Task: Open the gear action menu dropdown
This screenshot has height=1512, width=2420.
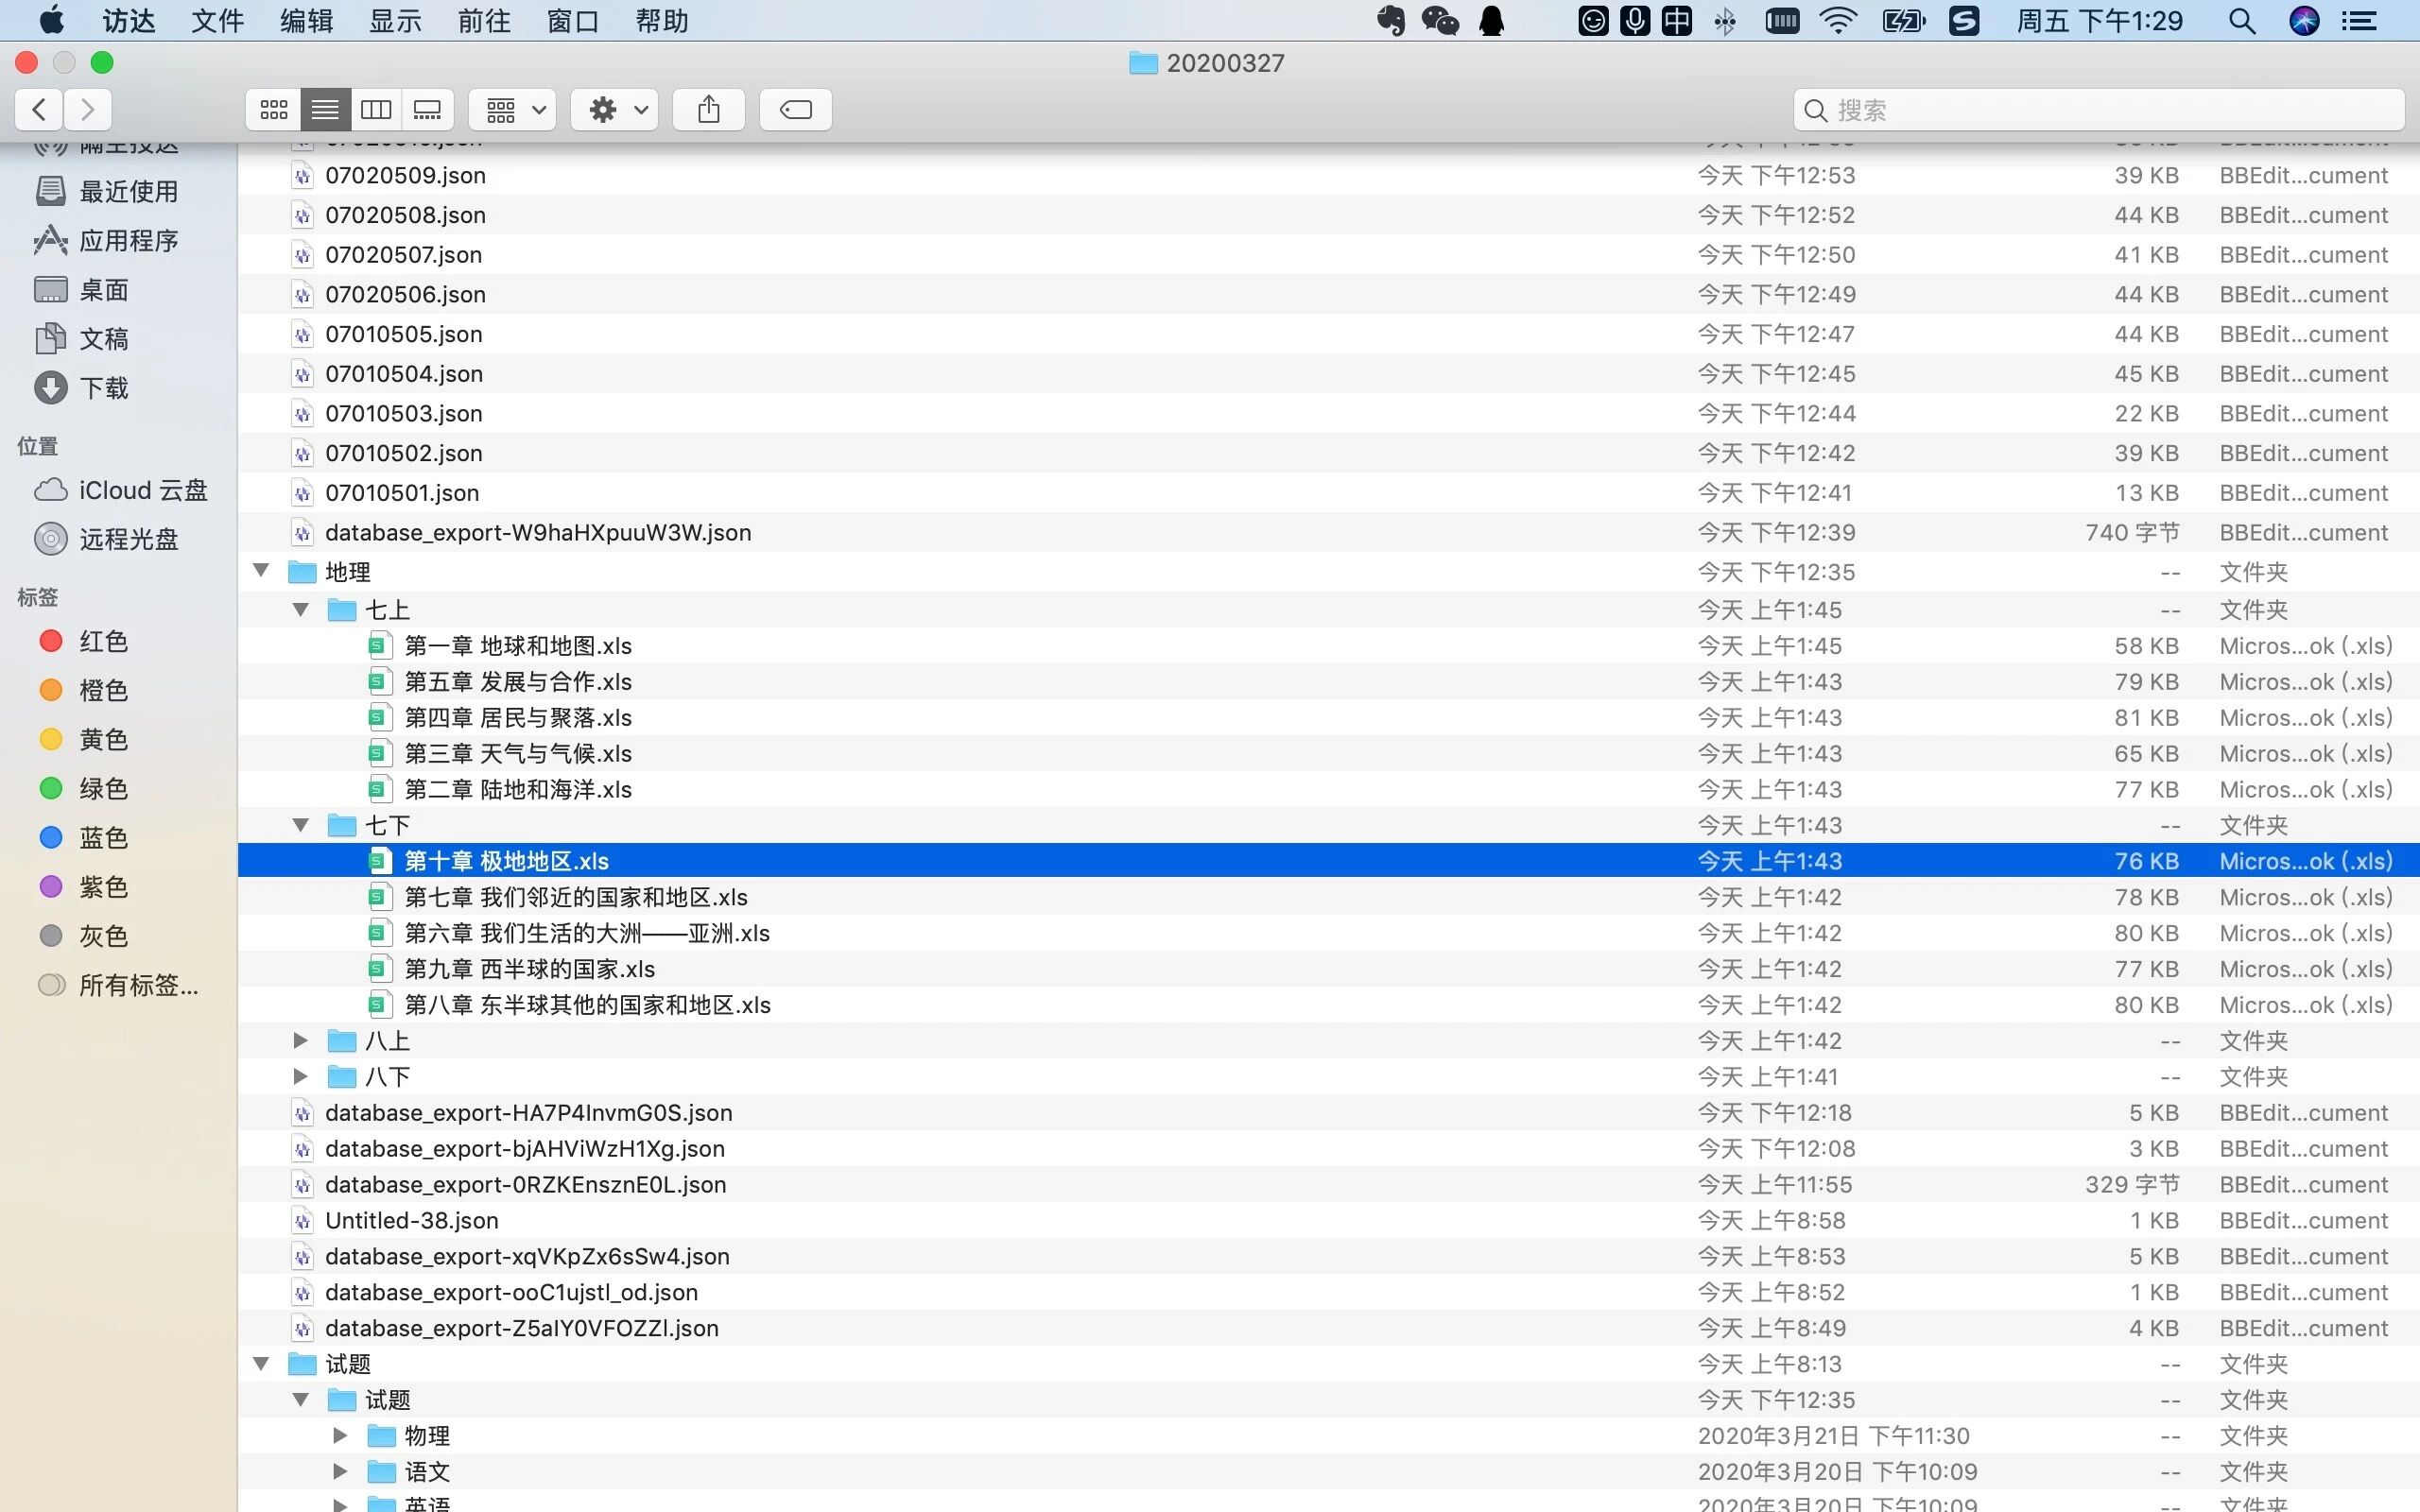Action: [614, 109]
